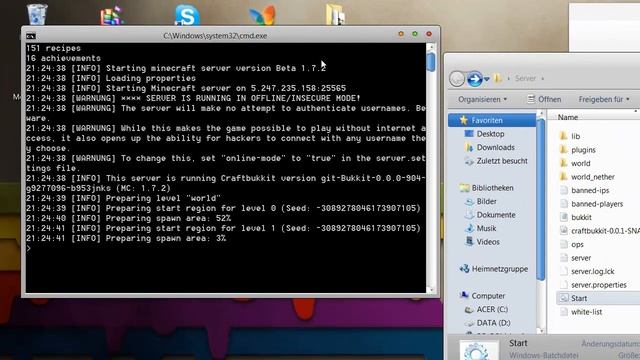Click the lib folder icon
640x360 pixels.
point(564,136)
